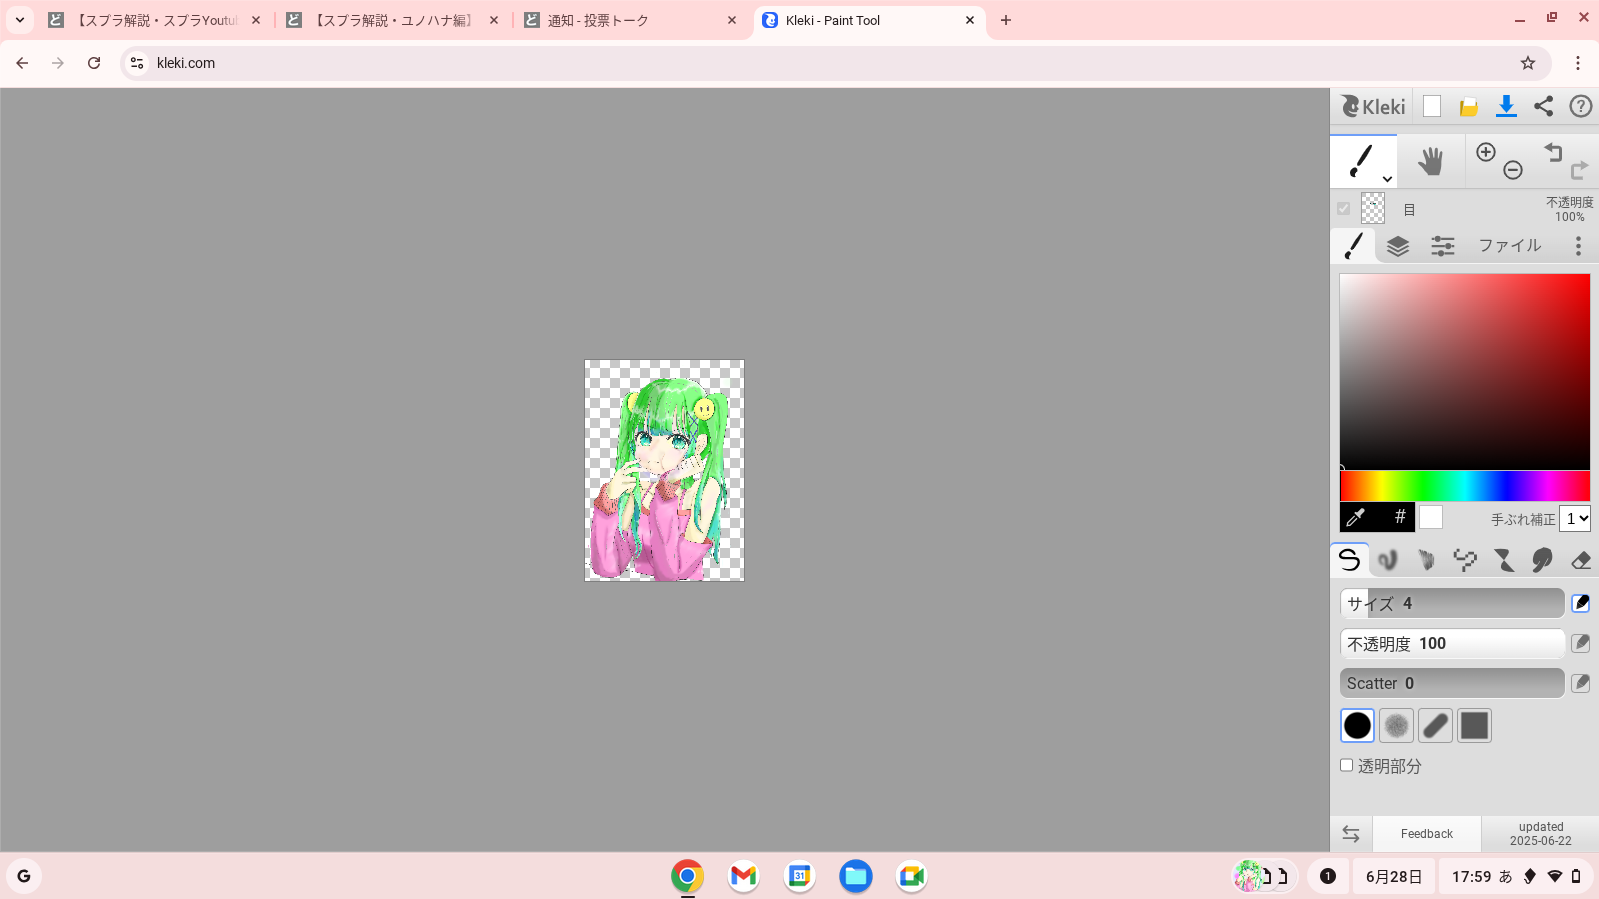1599x899 pixels.
Task: Select the blend brush type
Action: [x=1388, y=560]
